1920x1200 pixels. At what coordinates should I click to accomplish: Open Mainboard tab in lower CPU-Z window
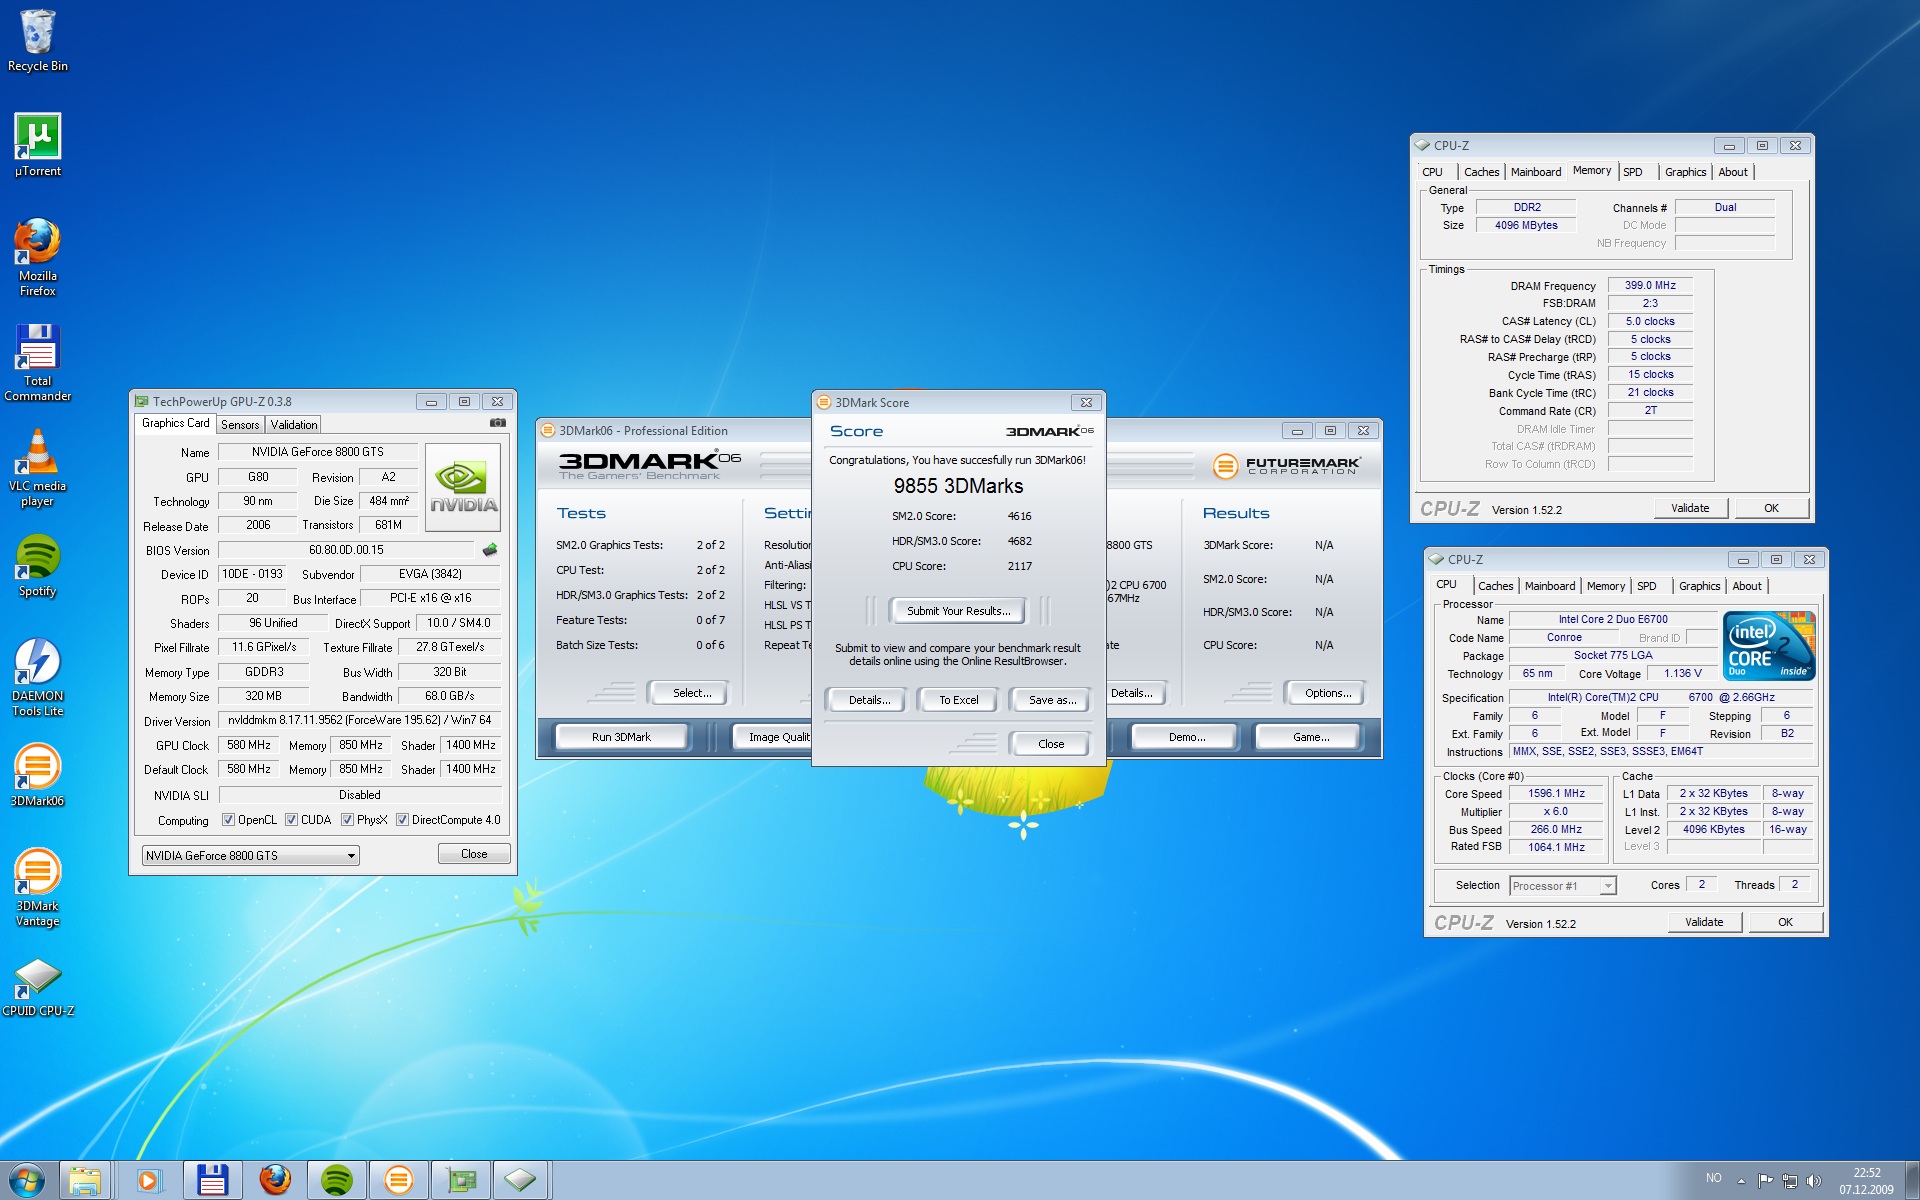click(1550, 586)
